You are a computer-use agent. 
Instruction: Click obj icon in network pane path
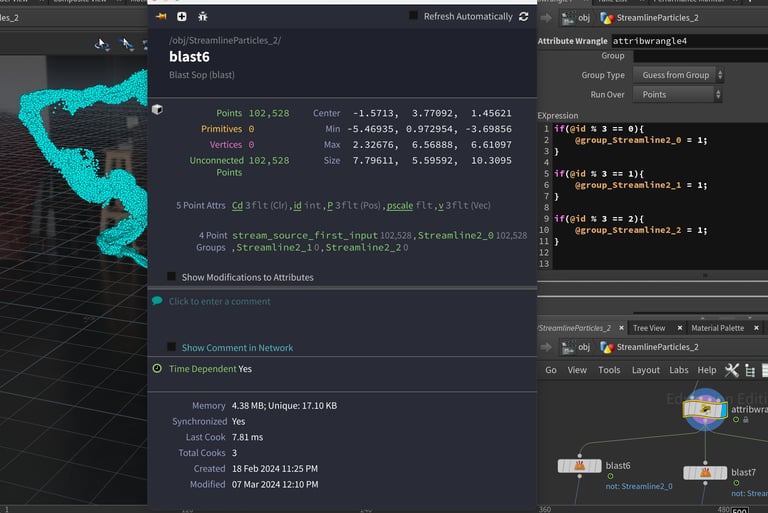tap(568, 347)
